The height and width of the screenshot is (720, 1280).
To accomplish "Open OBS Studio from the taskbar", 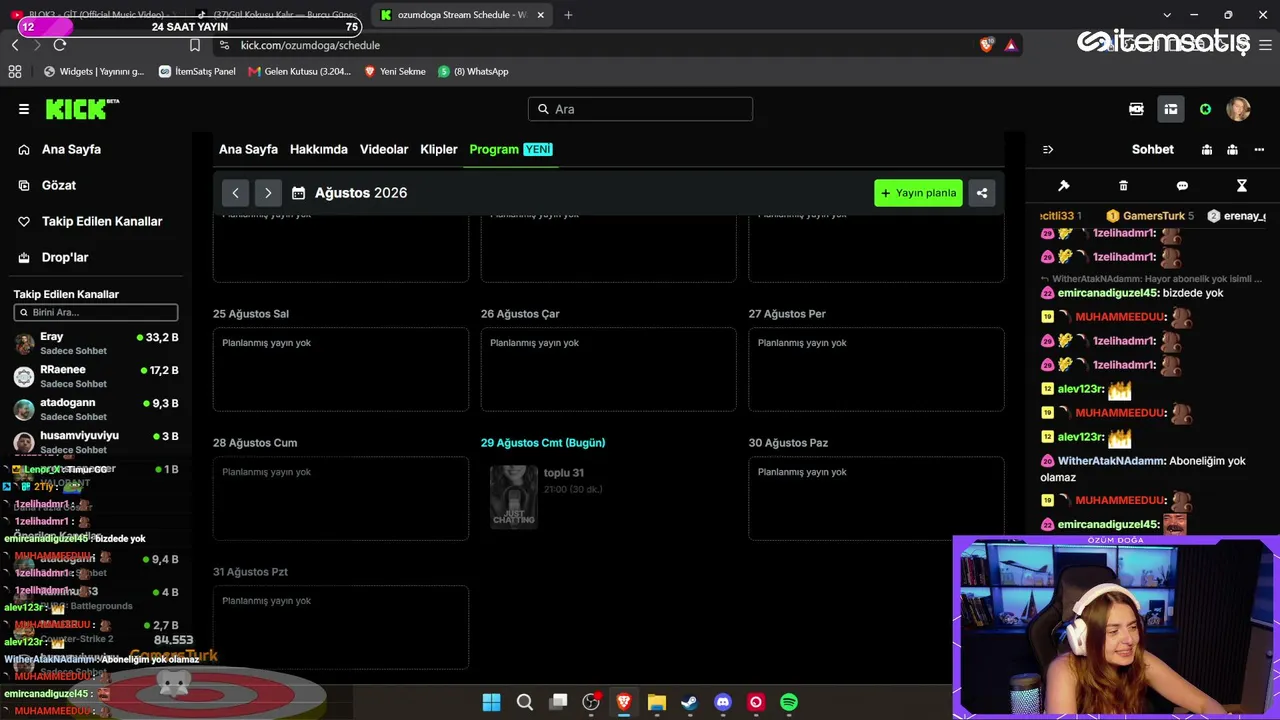I will [x=591, y=702].
